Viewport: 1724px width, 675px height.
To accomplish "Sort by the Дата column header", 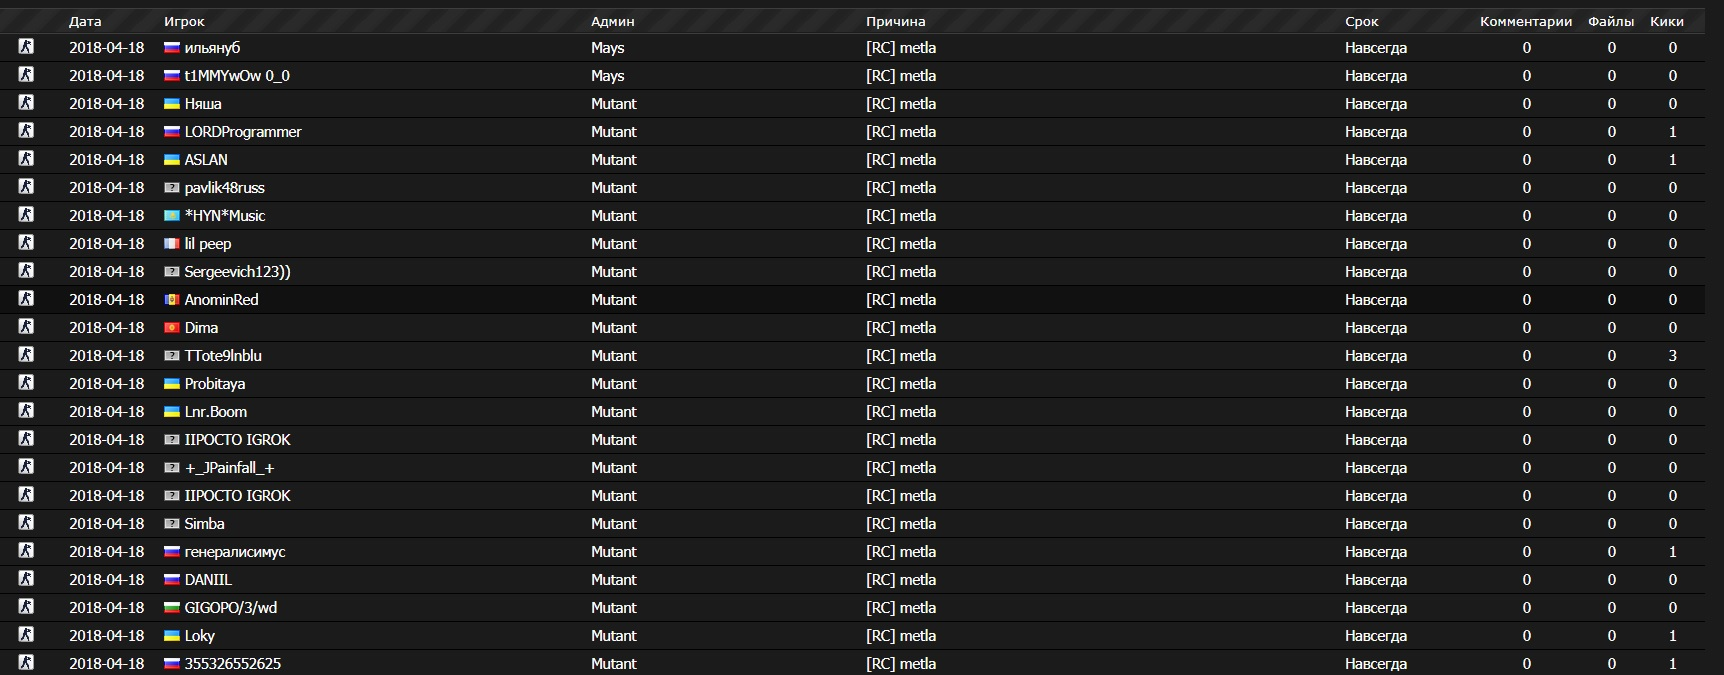I will point(85,21).
